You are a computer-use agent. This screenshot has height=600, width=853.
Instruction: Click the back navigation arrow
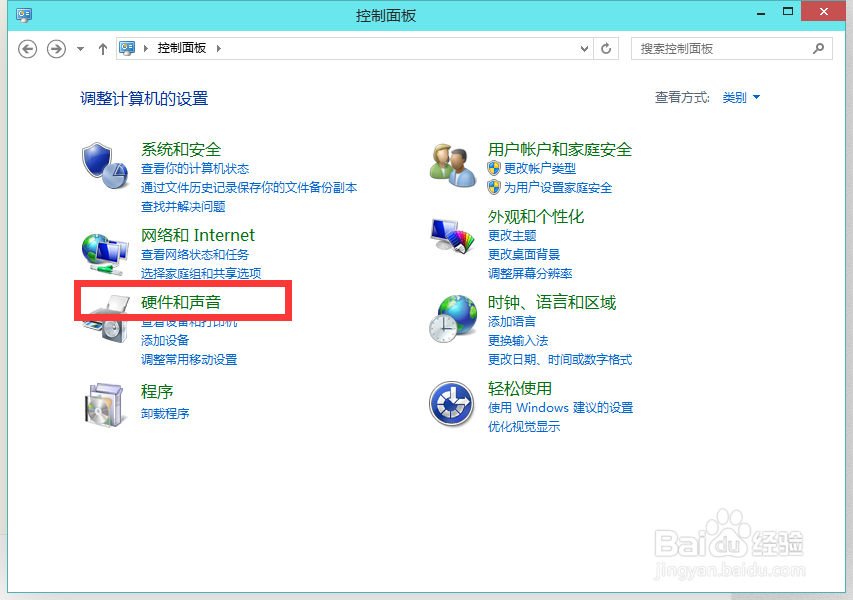(x=27, y=47)
